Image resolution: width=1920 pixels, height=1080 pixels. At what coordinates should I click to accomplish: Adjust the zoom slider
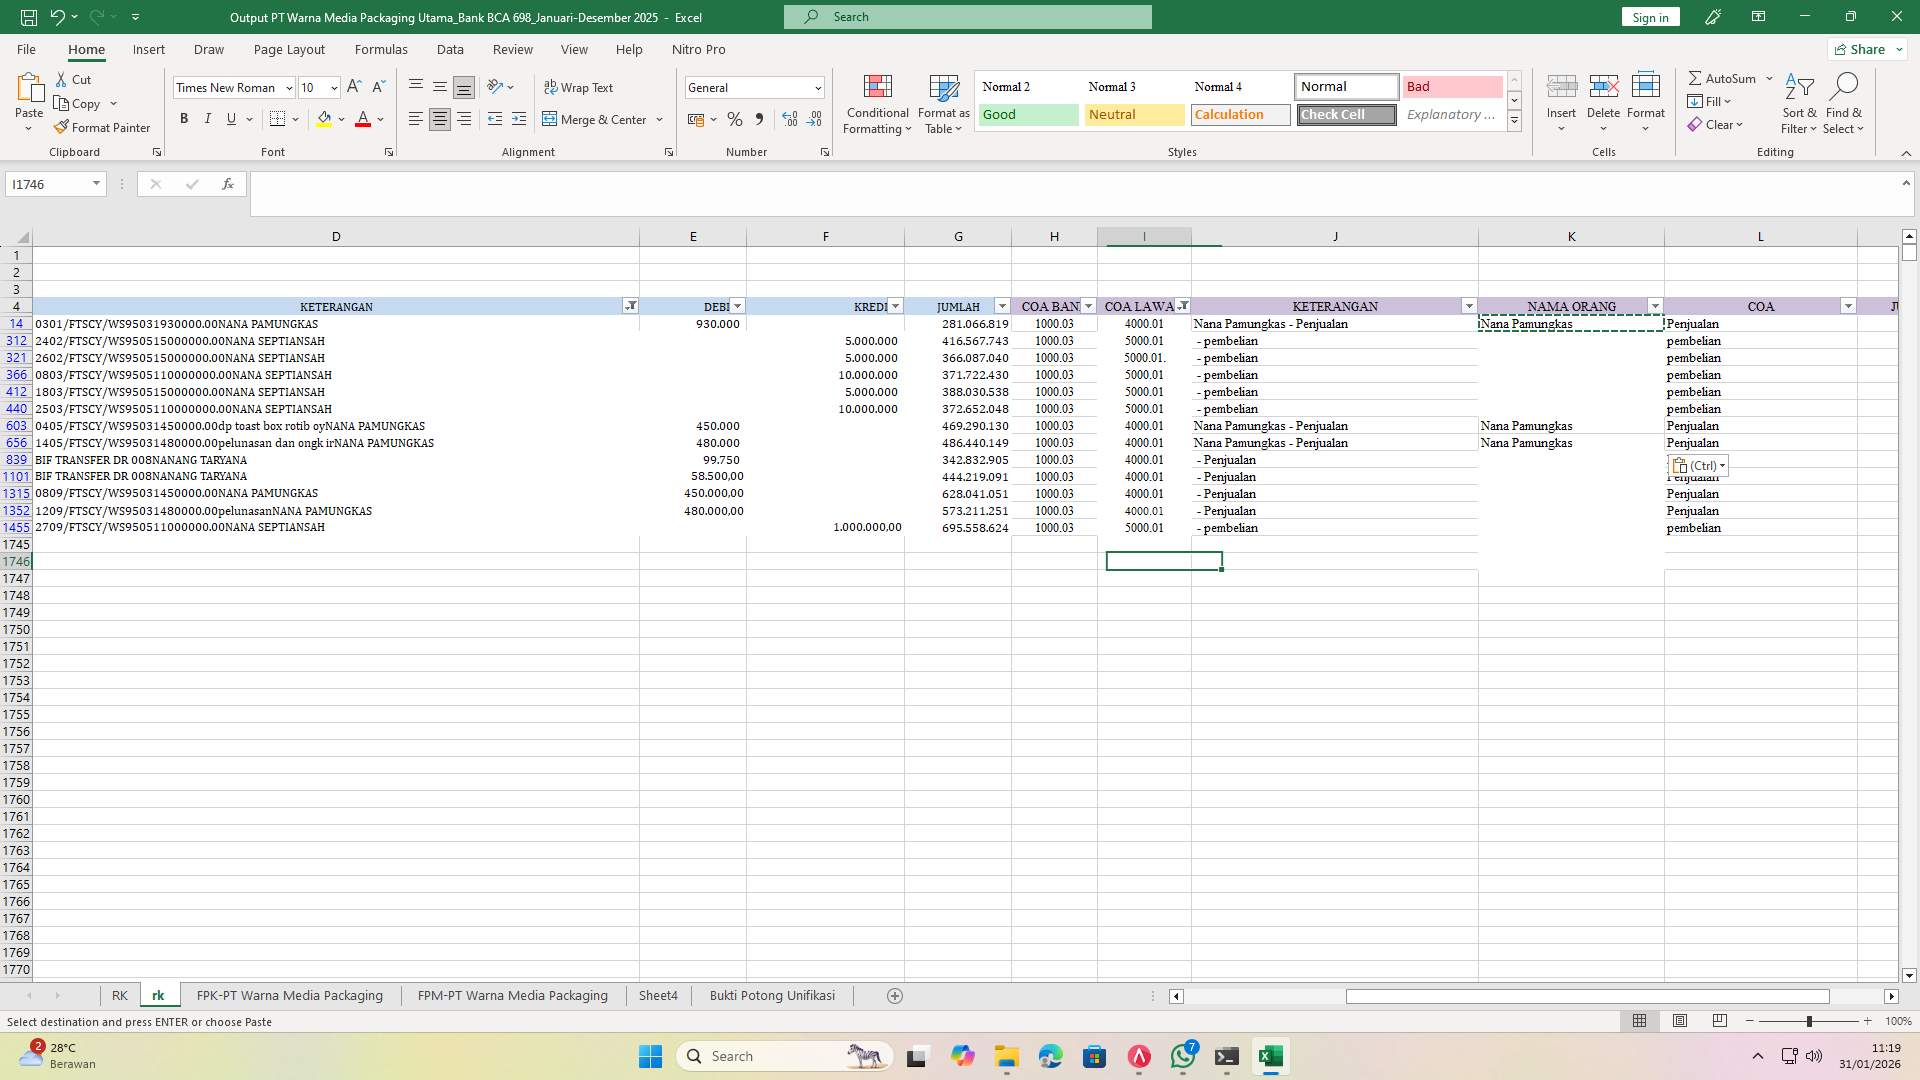[x=1810, y=1021]
